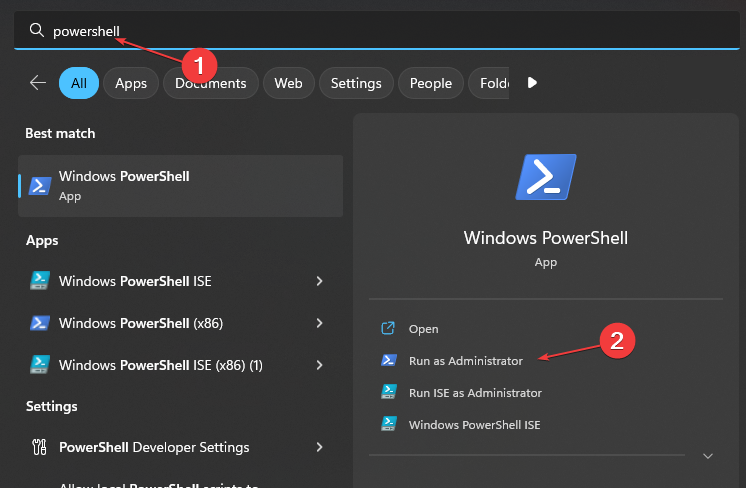Click the Best match heading
The height and width of the screenshot is (488, 746).
pyautogui.click(x=60, y=133)
